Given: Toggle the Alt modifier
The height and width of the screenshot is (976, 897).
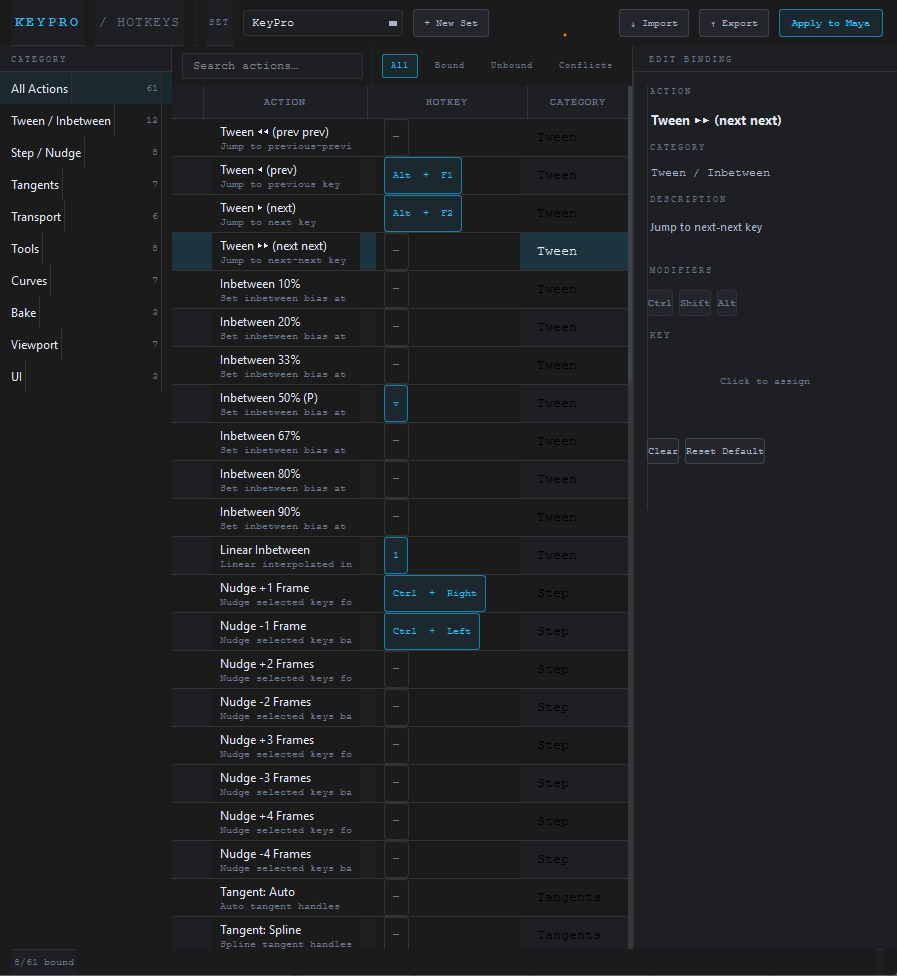Looking at the screenshot, I should click(x=726, y=303).
